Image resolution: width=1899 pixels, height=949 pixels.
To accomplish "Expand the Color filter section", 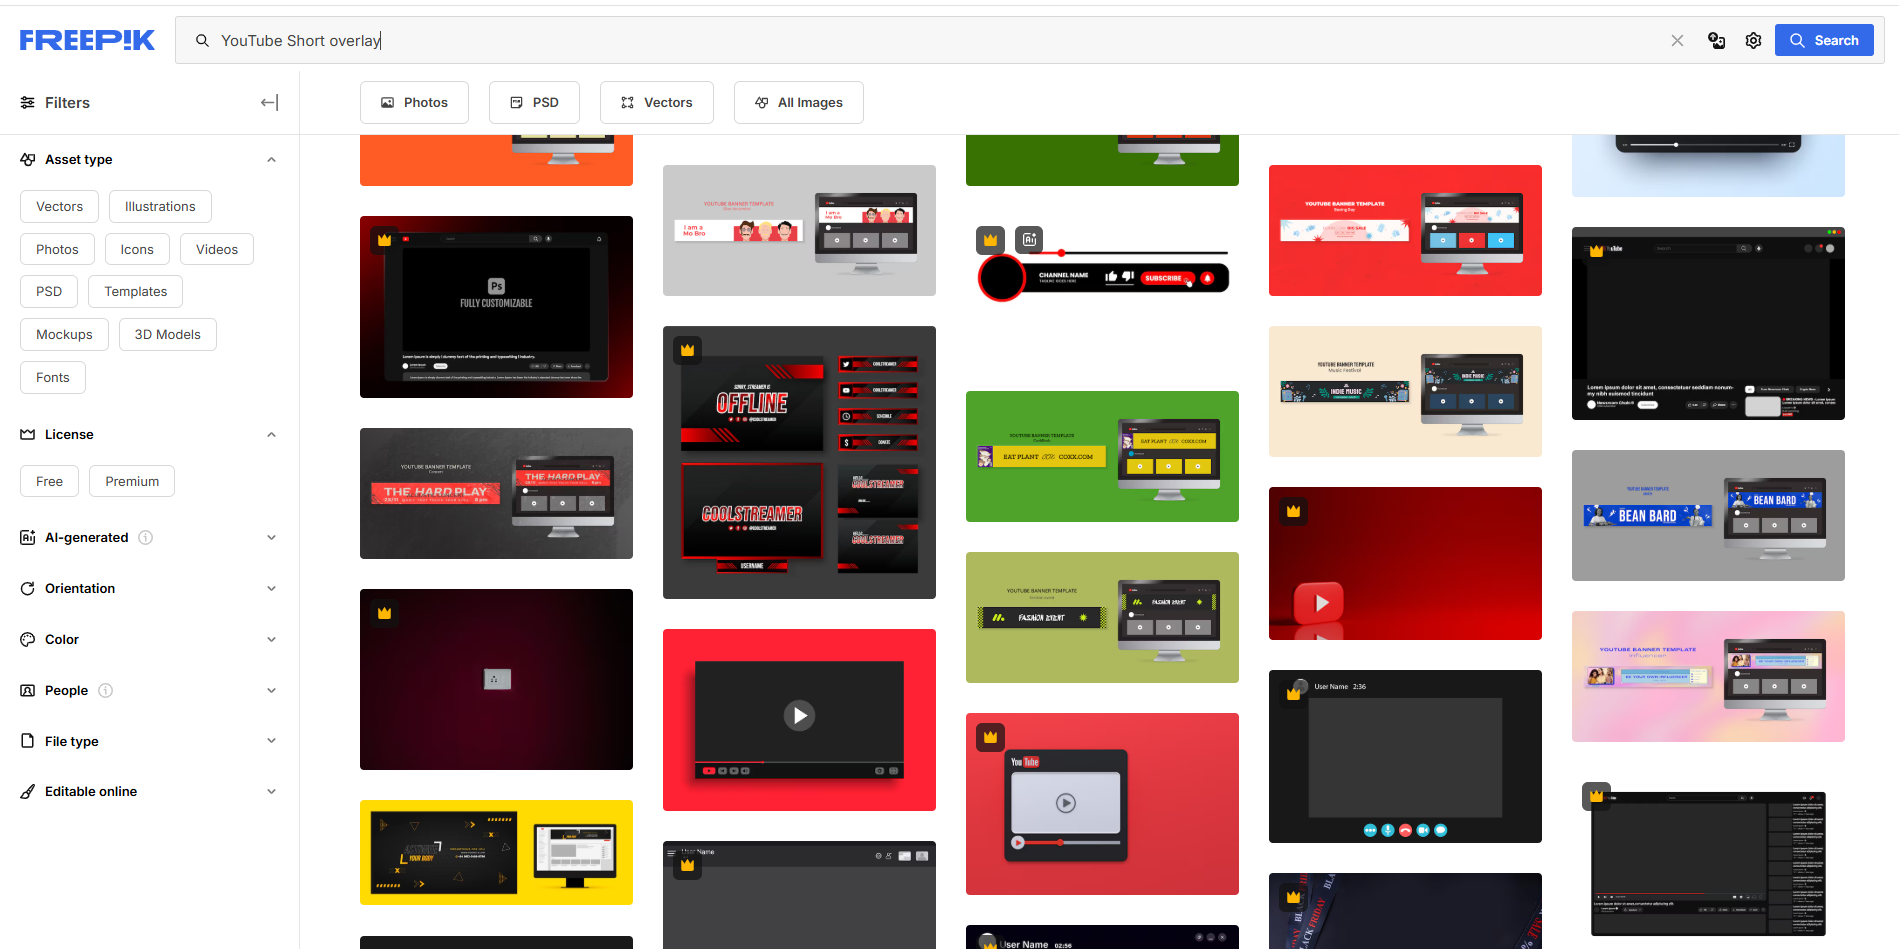I will pos(271,639).
